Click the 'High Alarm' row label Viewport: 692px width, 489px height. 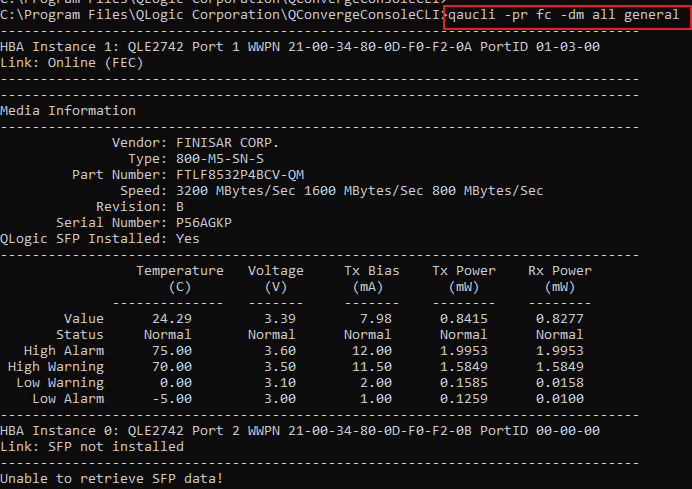64,351
